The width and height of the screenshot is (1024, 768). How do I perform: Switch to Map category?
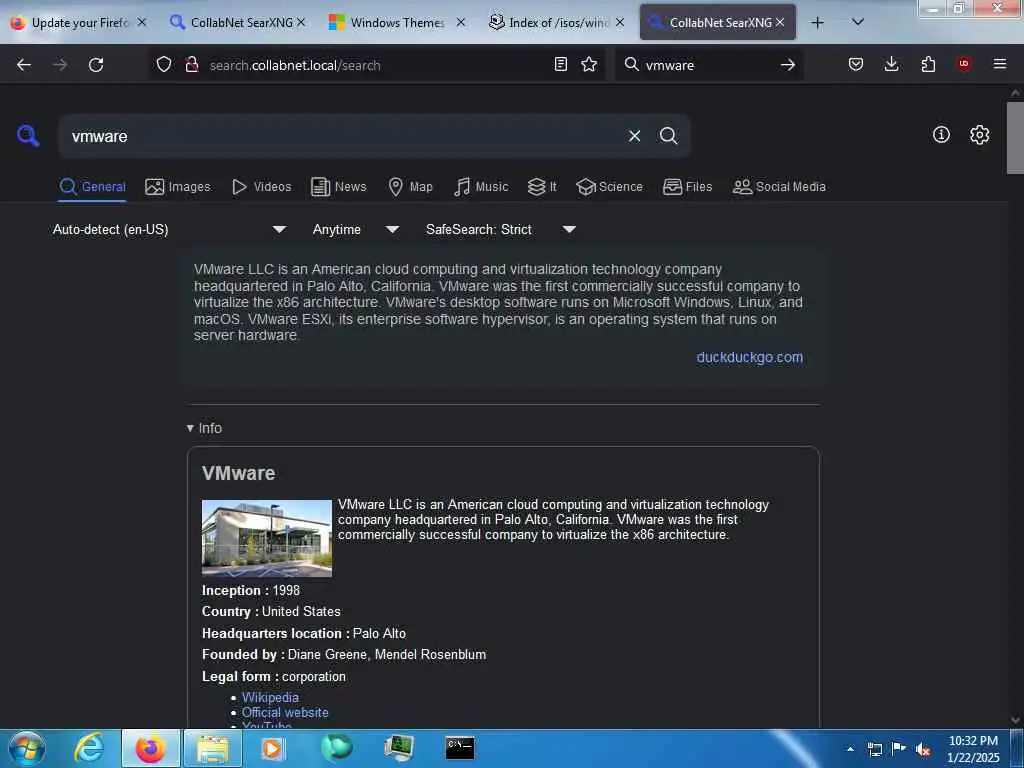pos(410,187)
